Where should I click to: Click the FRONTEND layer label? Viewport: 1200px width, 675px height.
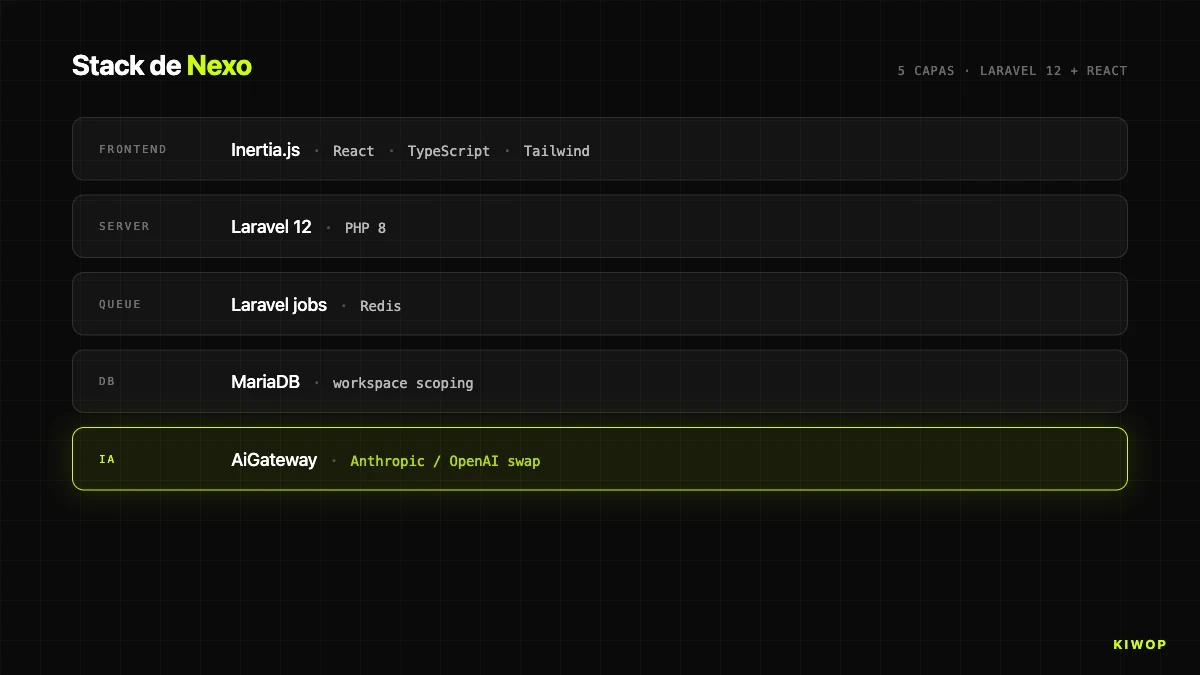click(x=133, y=149)
